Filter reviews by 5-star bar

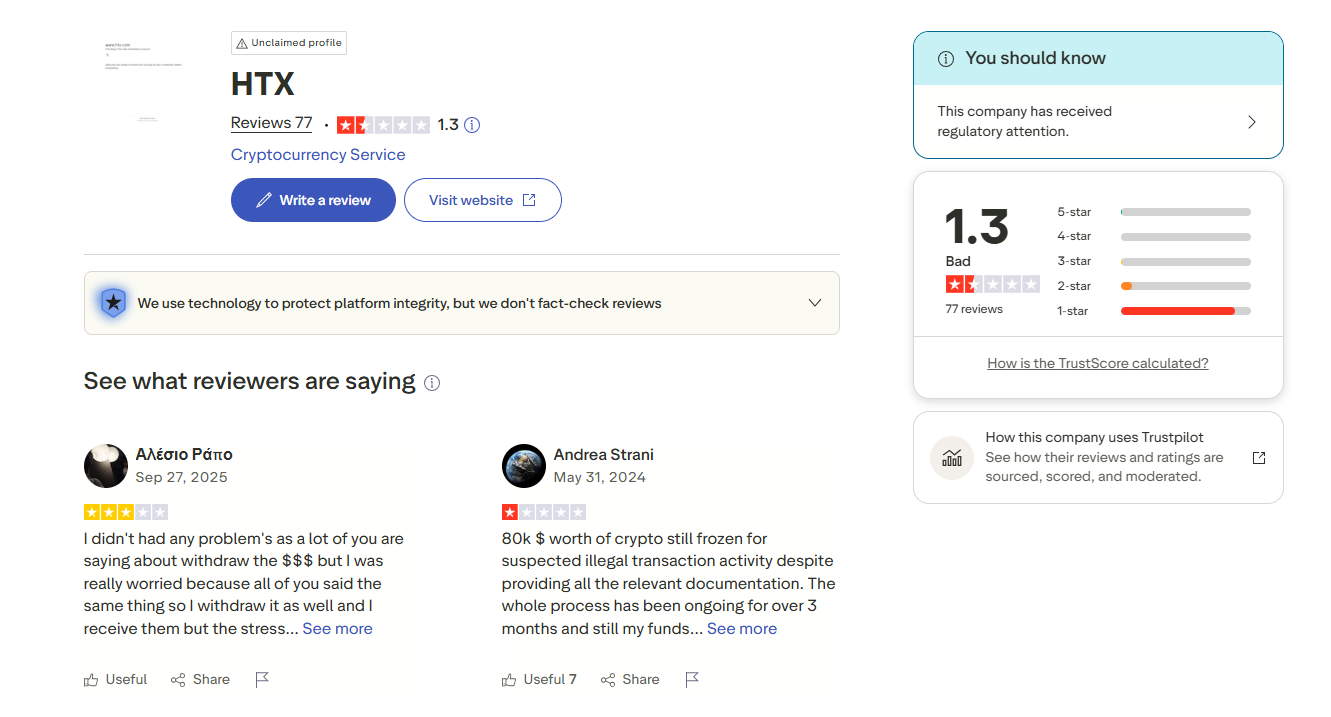[1186, 212]
